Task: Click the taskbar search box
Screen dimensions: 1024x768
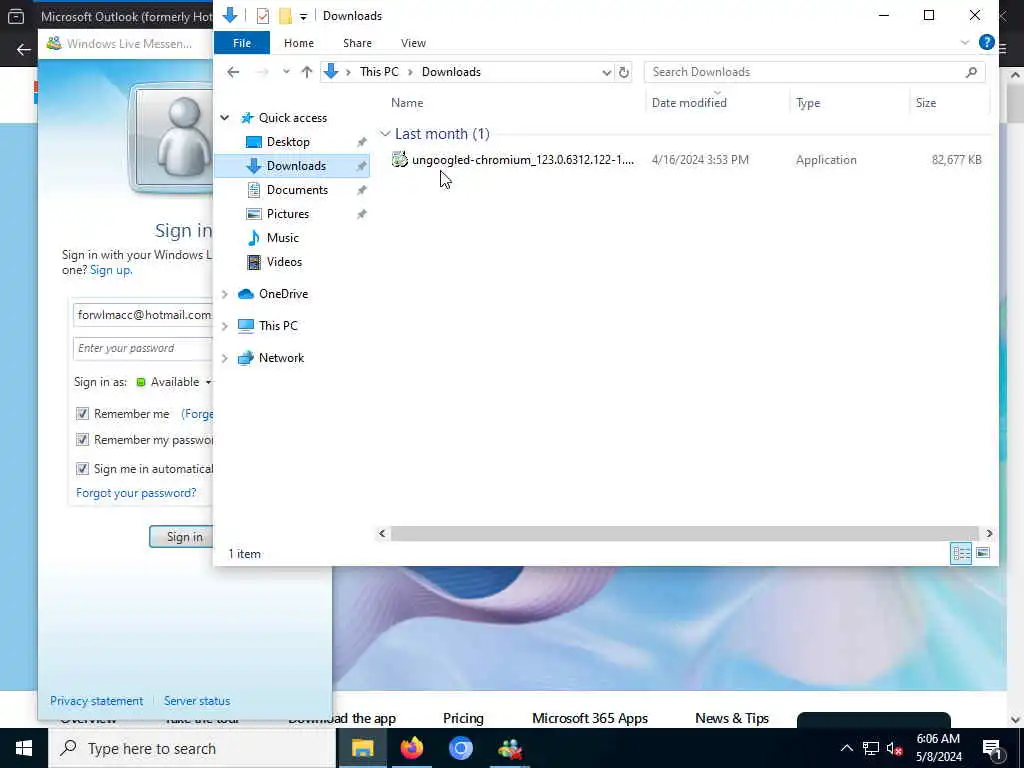Action: [192, 748]
